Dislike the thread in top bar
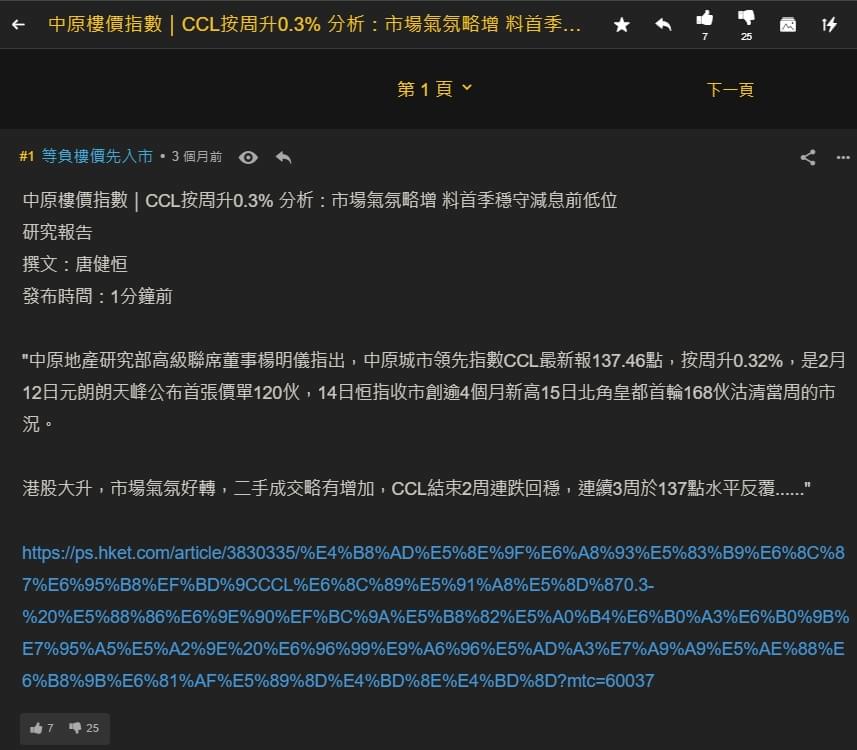The width and height of the screenshot is (857, 750). 746,25
